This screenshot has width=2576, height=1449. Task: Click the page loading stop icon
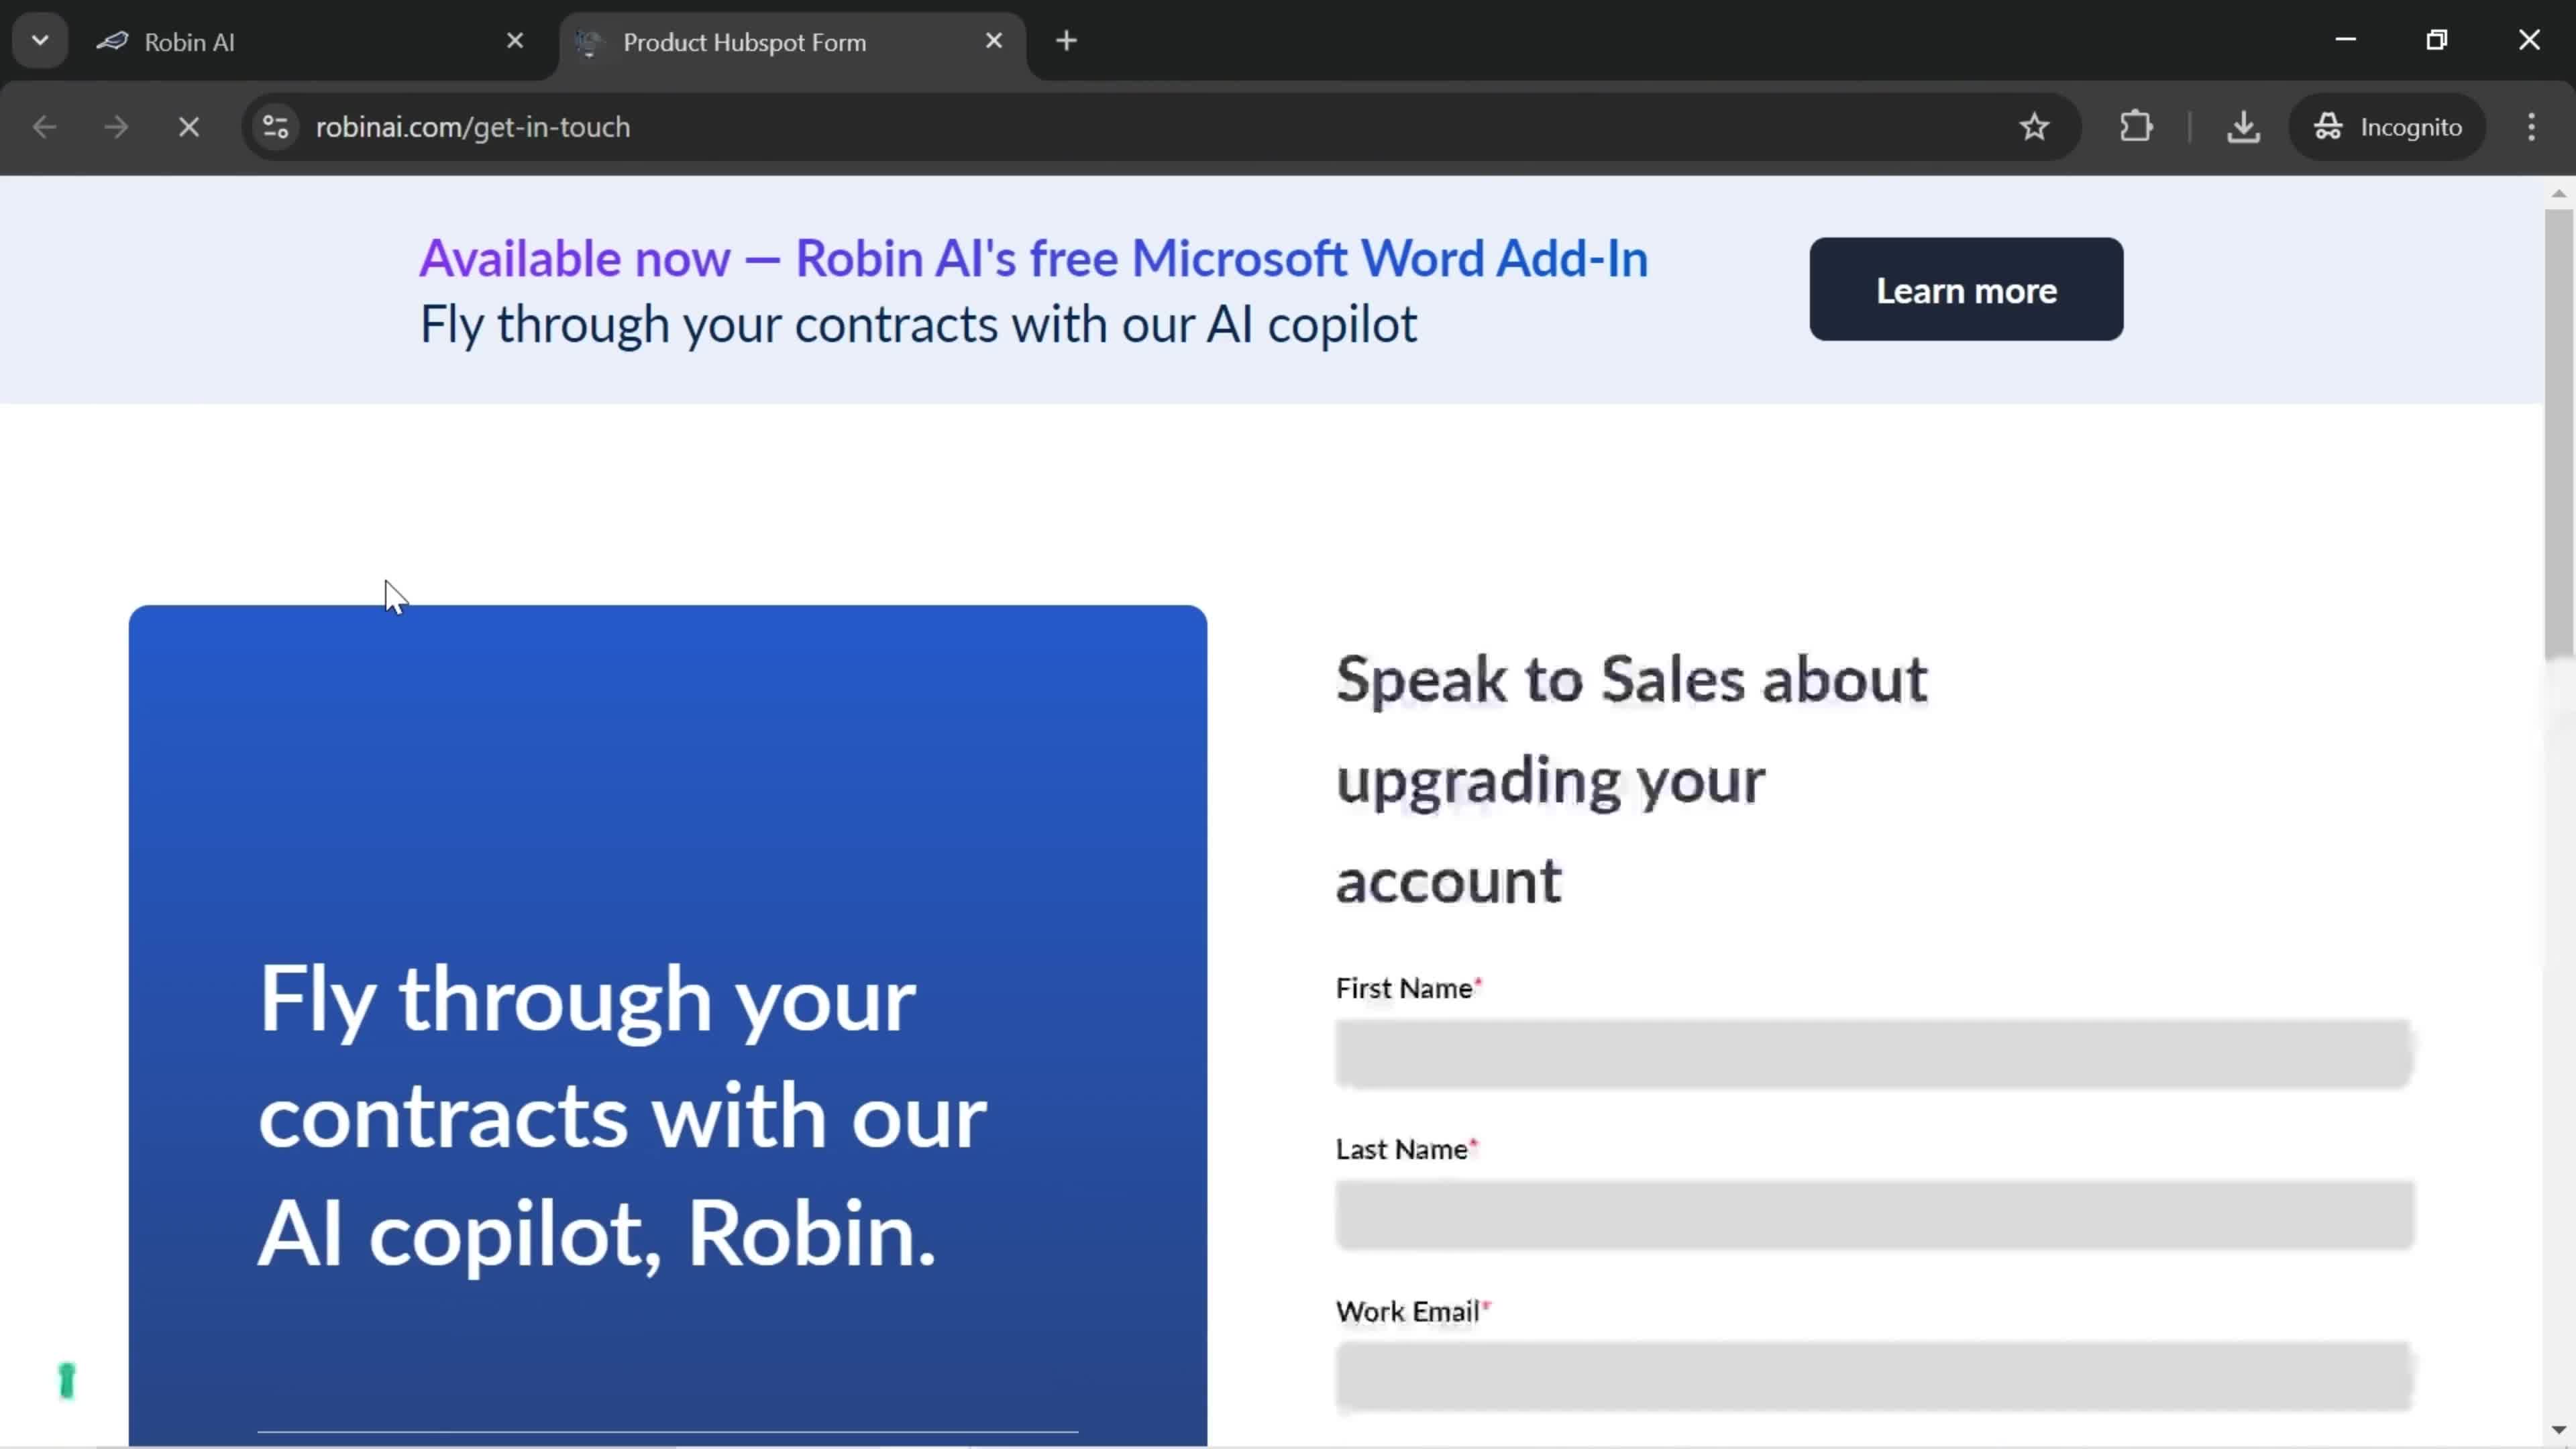[189, 124]
